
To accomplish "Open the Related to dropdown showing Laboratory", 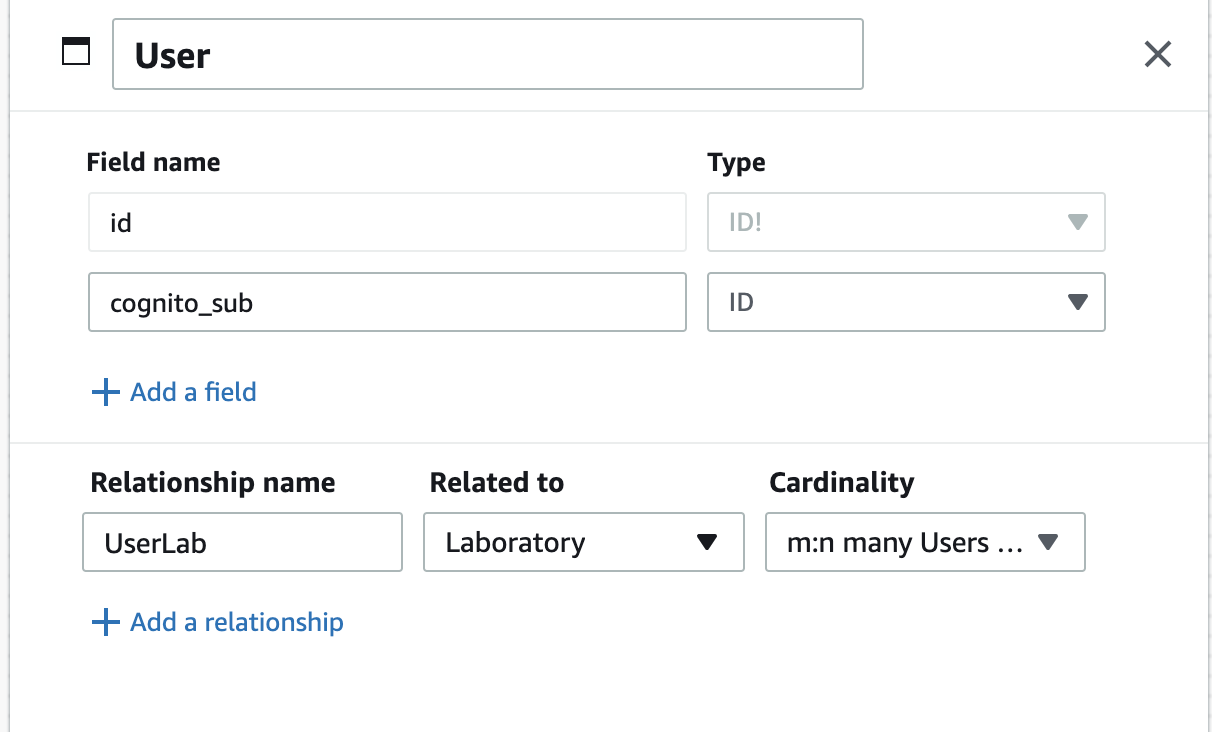I will (x=583, y=542).
